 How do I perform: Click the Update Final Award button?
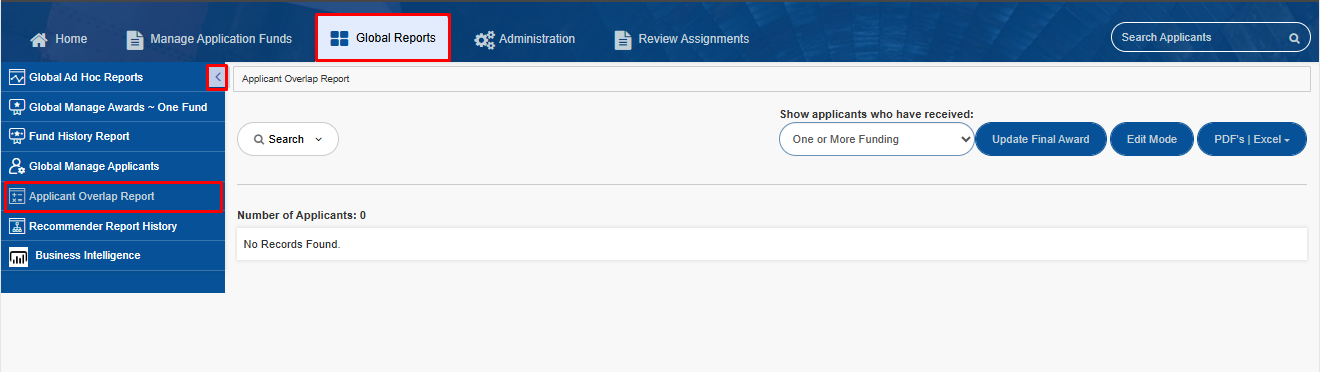[1040, 139]
